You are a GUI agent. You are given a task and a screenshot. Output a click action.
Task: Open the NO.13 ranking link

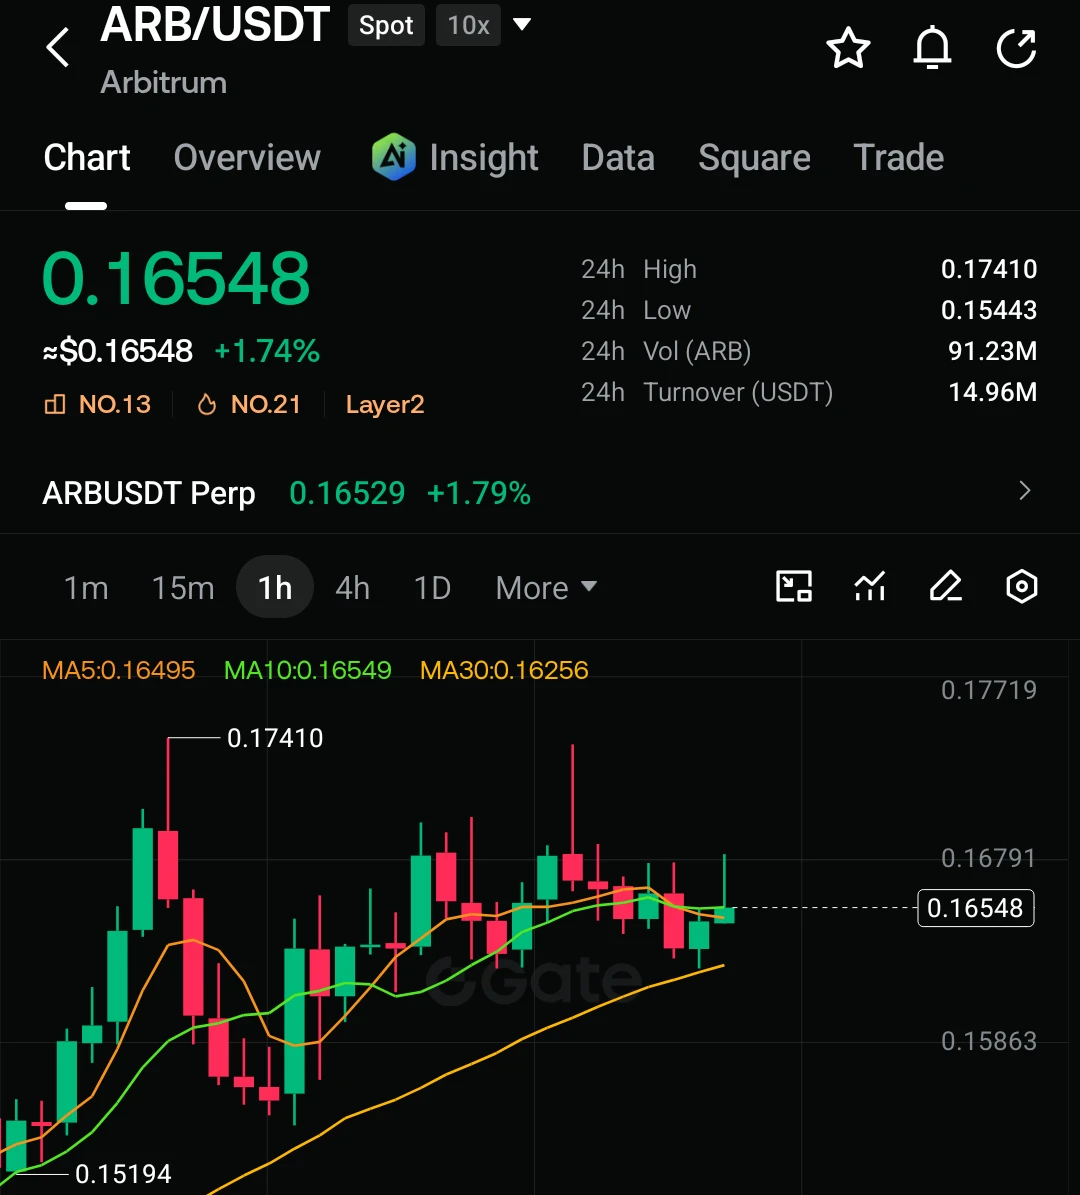(x=115, y=404)
